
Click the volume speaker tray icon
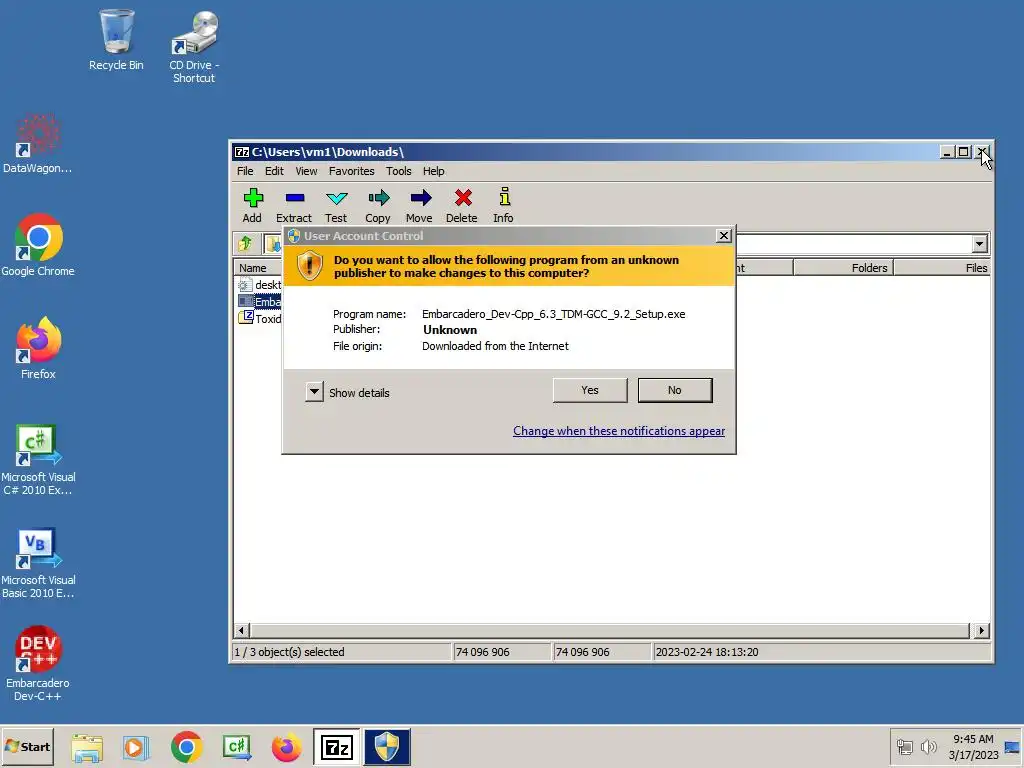point(929,746)
